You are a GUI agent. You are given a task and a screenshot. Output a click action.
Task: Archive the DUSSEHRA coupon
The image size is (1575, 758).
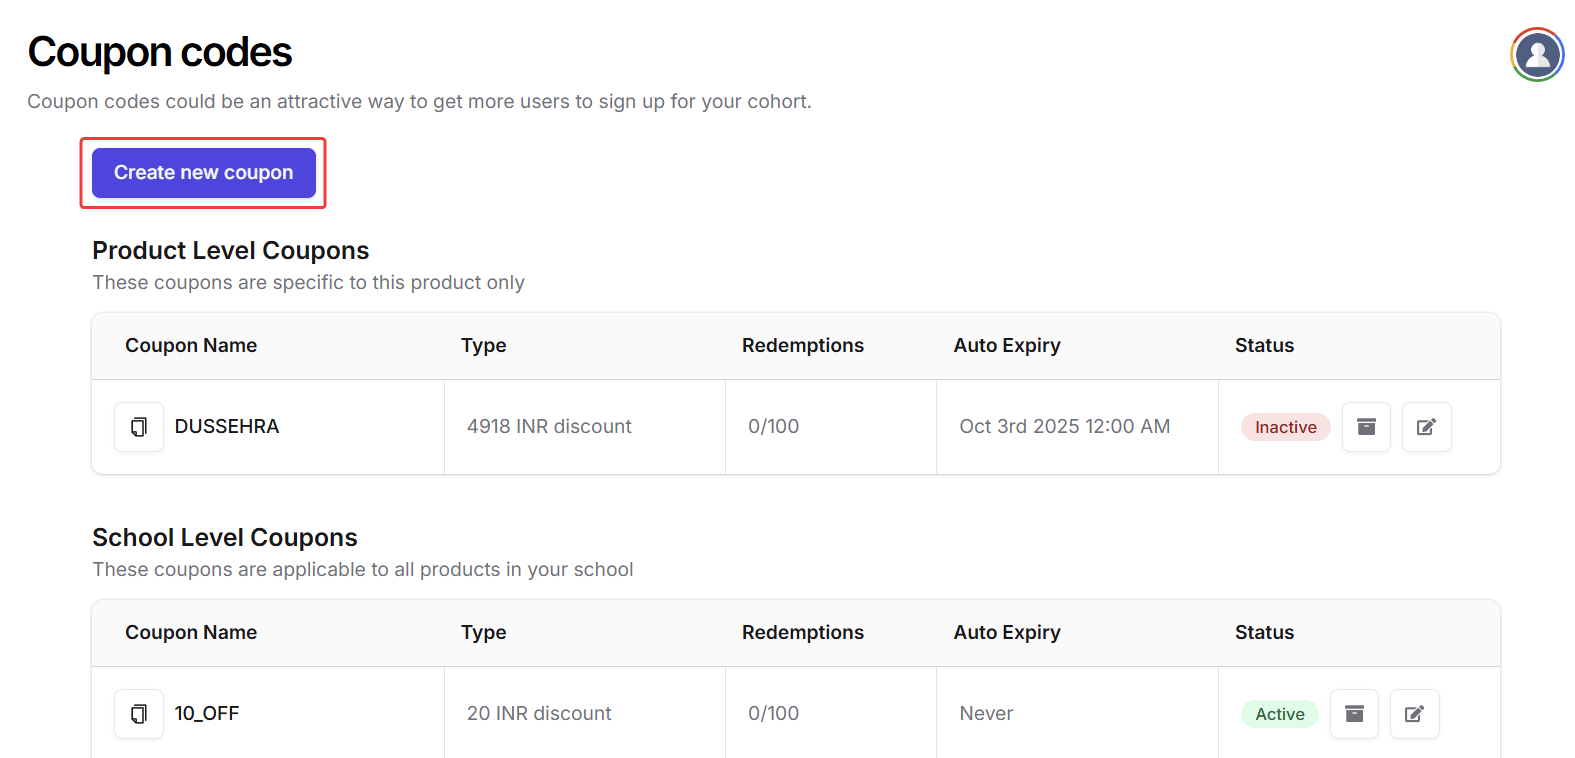pos(1366,427)
